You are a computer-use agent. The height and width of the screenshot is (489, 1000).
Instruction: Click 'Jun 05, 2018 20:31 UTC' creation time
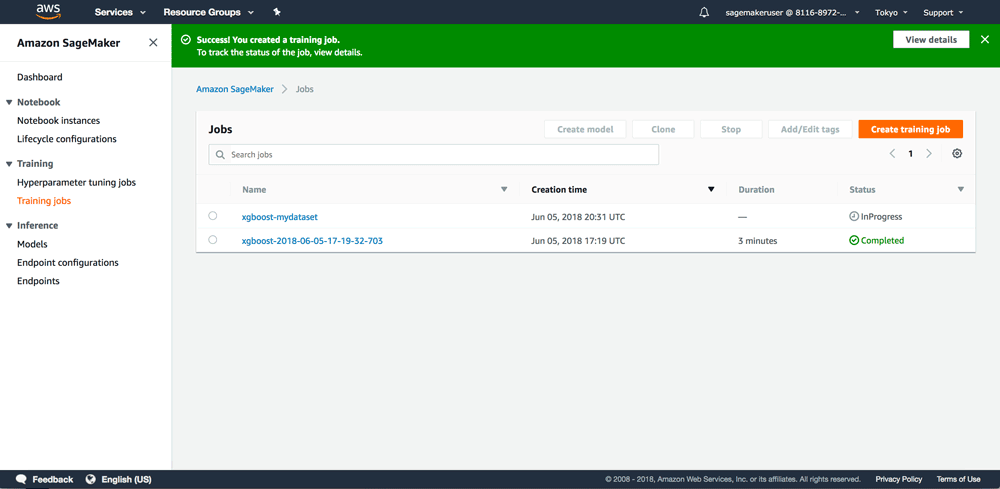coord(578,217)
